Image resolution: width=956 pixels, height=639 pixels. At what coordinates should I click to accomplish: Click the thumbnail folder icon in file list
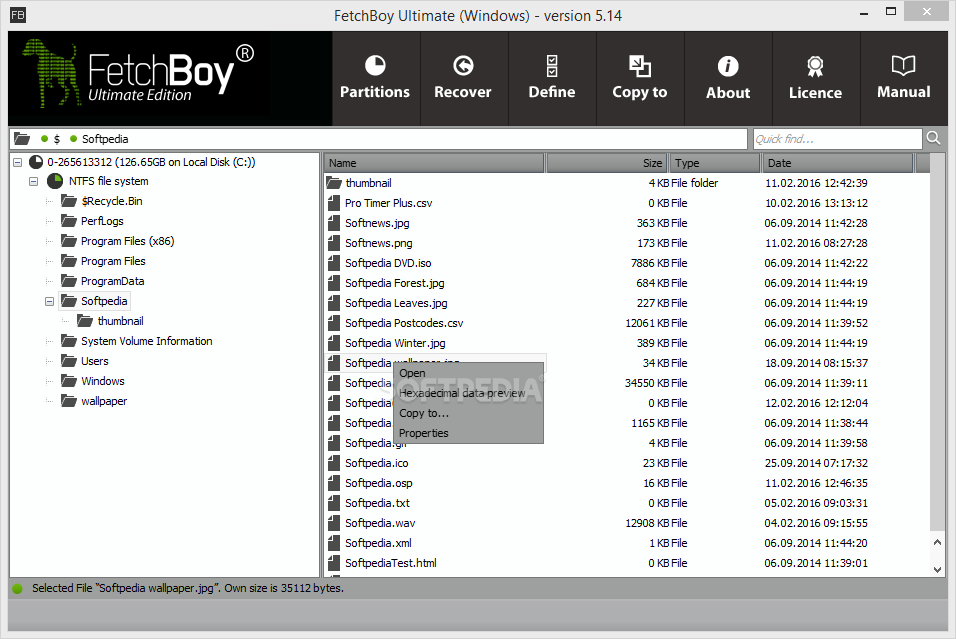334,182
